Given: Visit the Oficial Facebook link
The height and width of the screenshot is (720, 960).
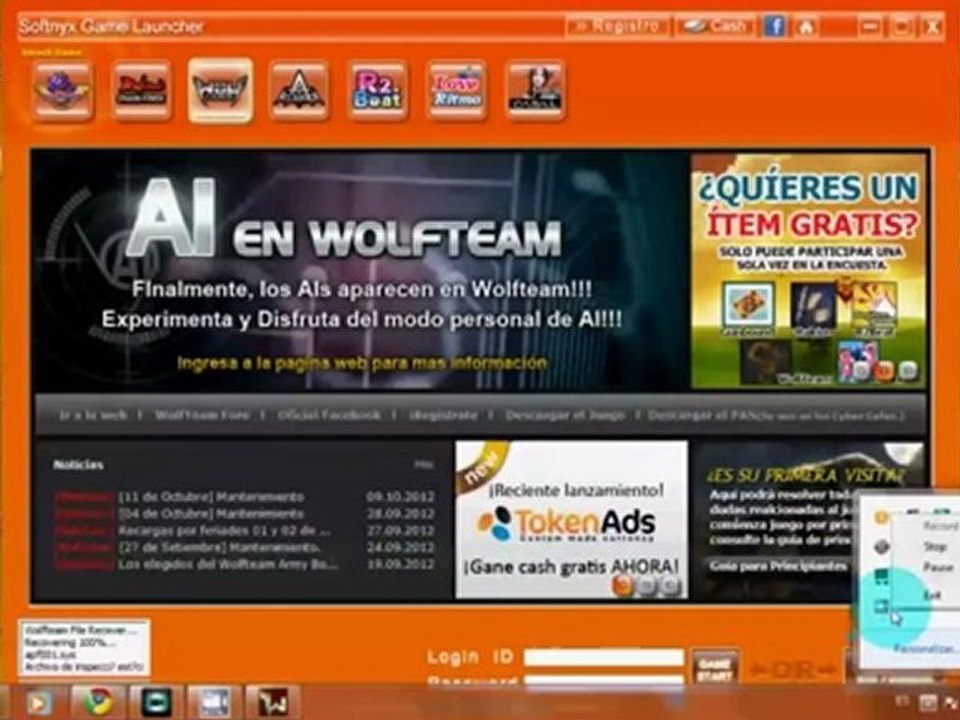Looking at the screenshot, I should click(x=329, y=415).
